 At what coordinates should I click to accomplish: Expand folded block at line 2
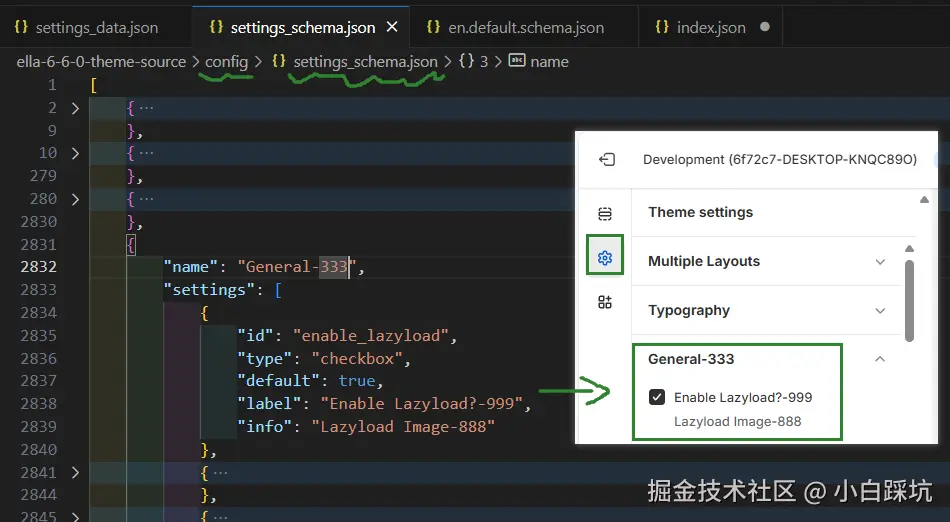[75, 108]
